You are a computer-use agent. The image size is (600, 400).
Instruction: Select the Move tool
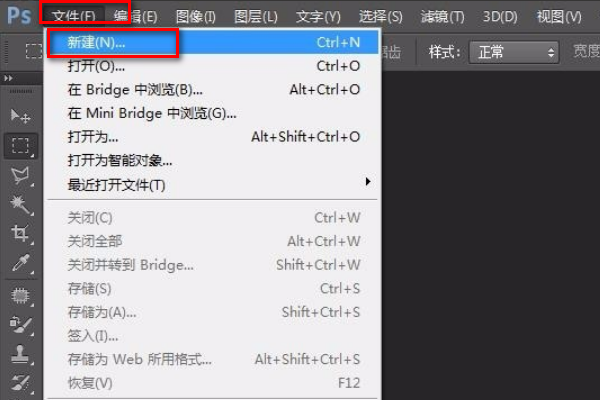20,116
